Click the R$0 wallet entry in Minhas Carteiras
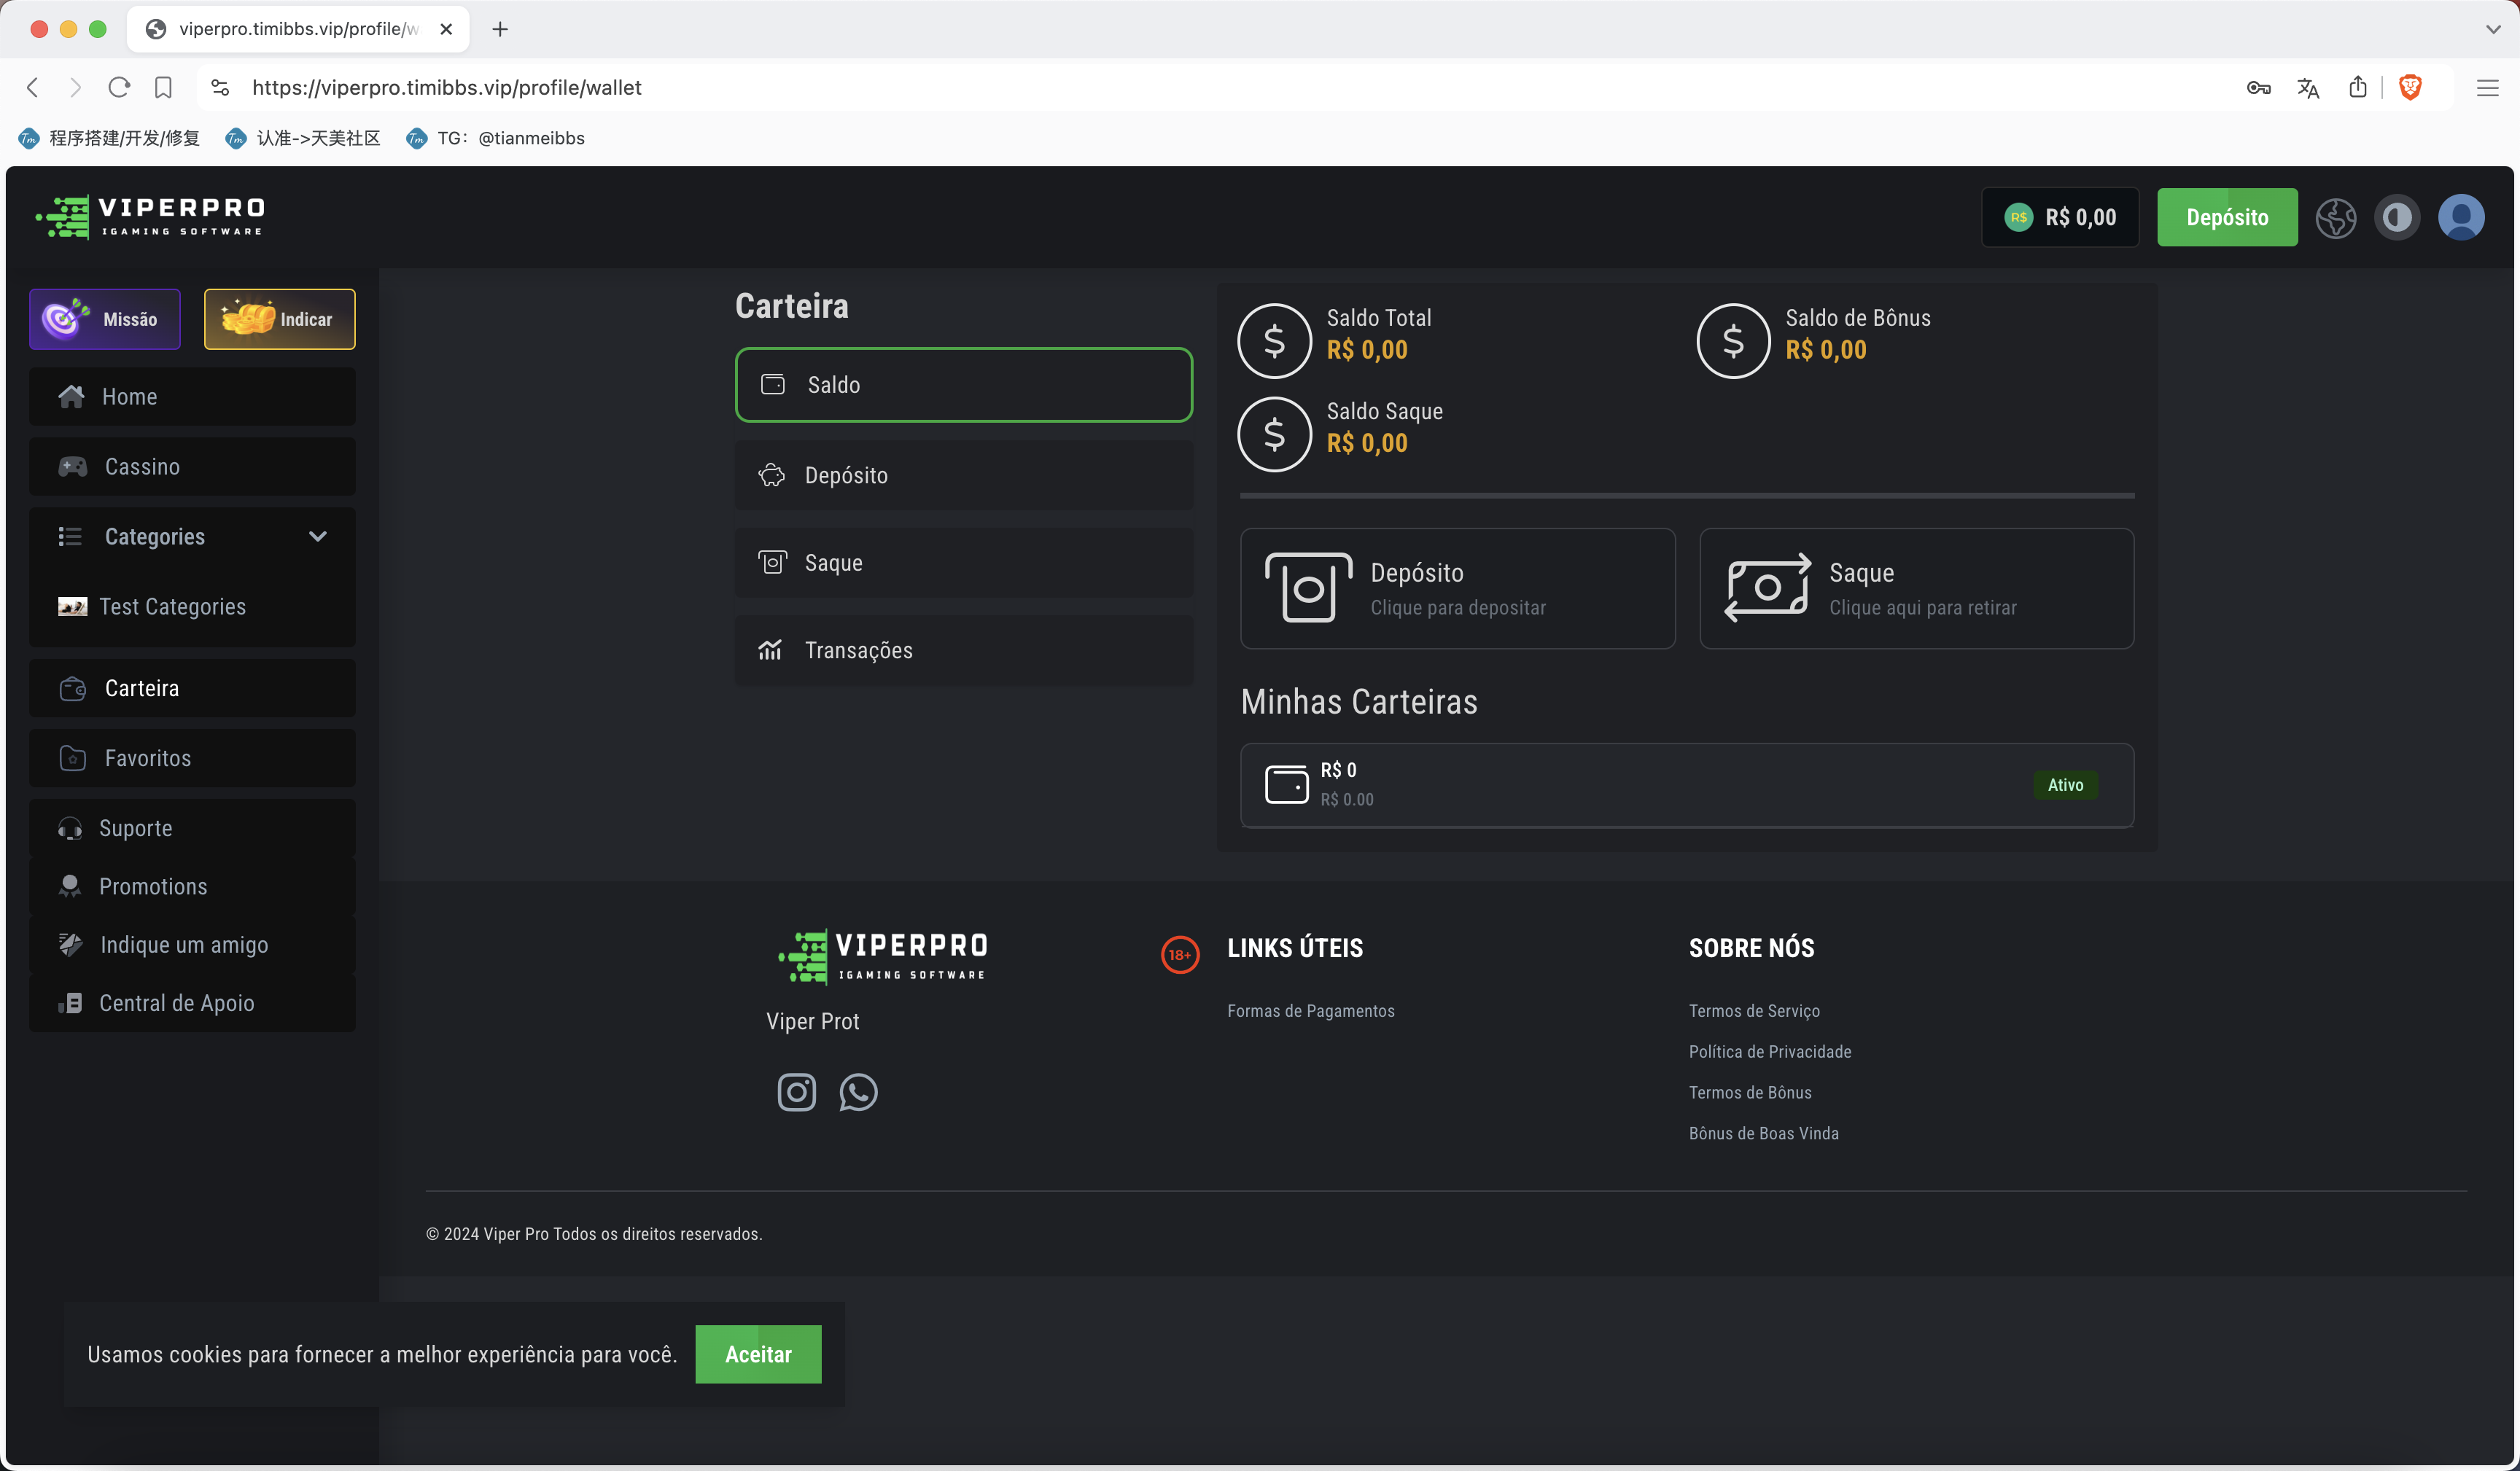 tap(1687, 784)
